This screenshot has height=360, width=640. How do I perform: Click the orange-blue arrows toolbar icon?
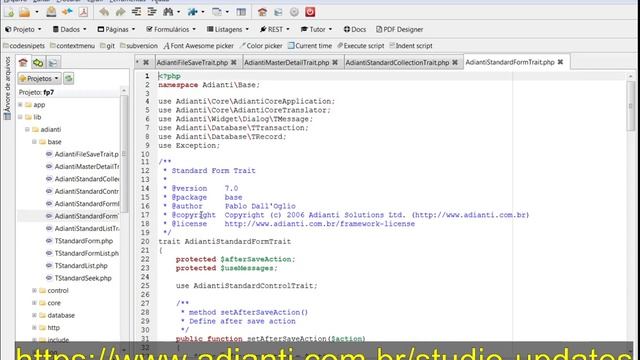67,12
